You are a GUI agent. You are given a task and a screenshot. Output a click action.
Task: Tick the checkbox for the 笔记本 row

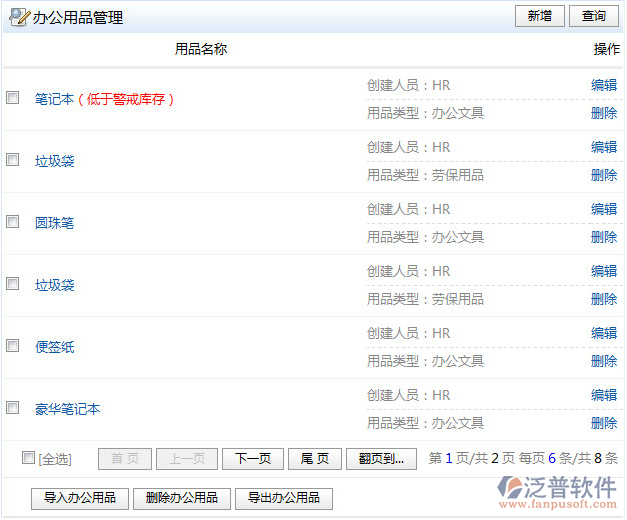(13, 98)
